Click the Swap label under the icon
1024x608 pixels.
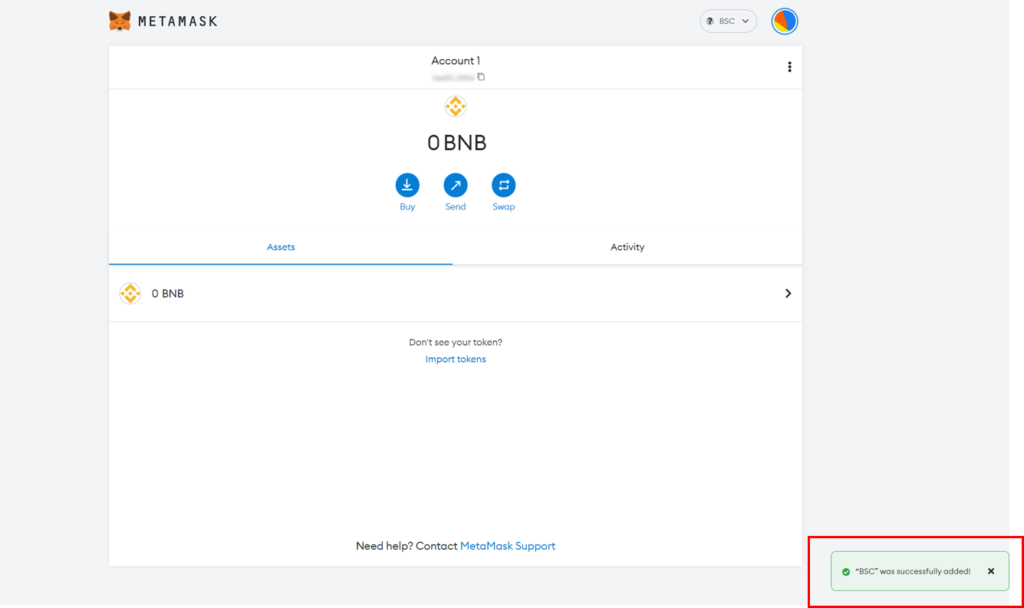(504, 207)
